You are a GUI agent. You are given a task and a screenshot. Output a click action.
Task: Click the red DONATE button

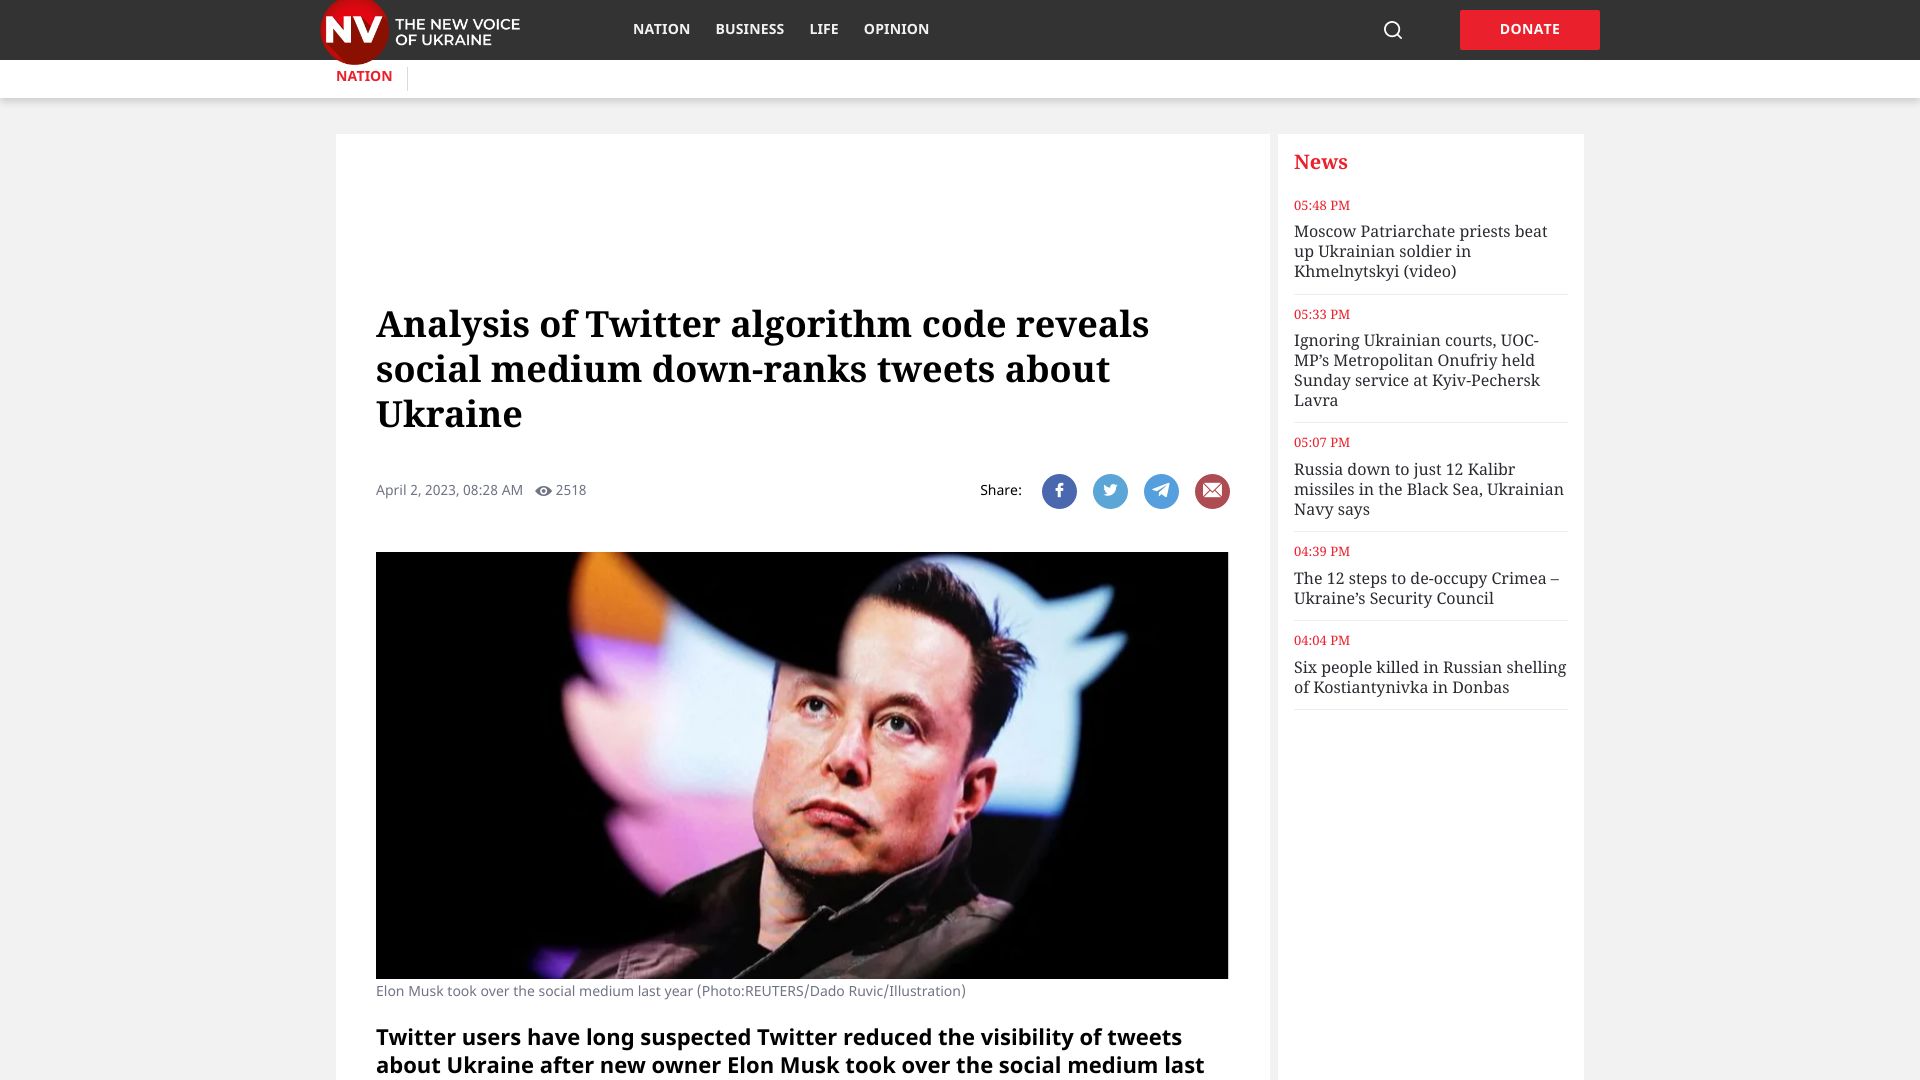pyautogui.click(x=1529, y=30)
